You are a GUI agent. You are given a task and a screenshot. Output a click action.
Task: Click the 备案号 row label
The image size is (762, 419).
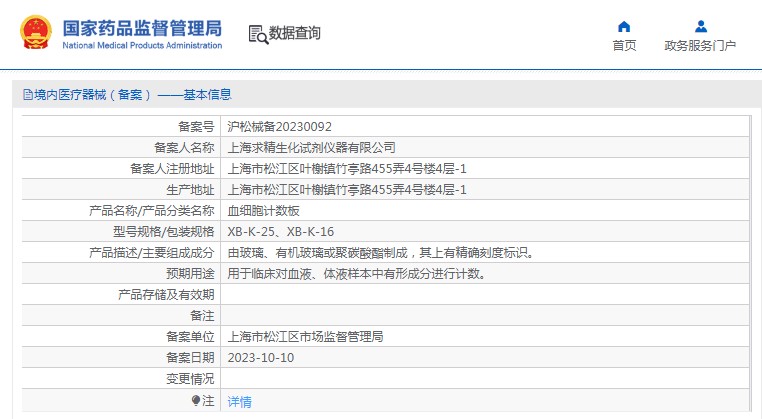[x=196, y=127]
